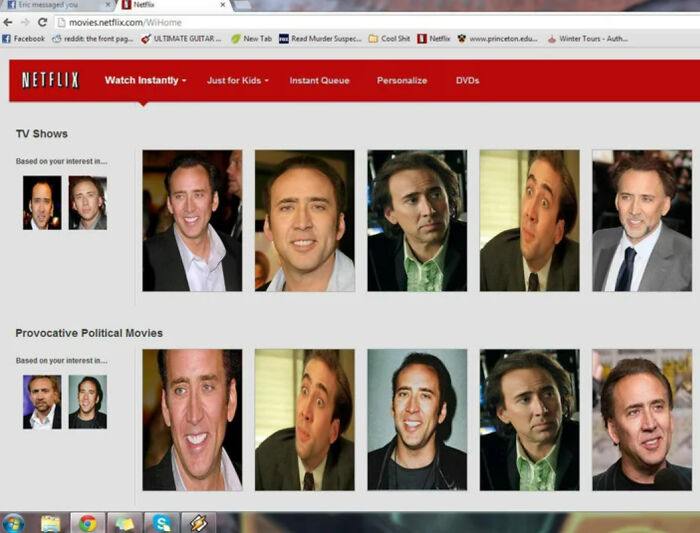Screen dimensions: 700x533
Task: Open Winamp from the taskbar
Action: (x=198, y=523)
